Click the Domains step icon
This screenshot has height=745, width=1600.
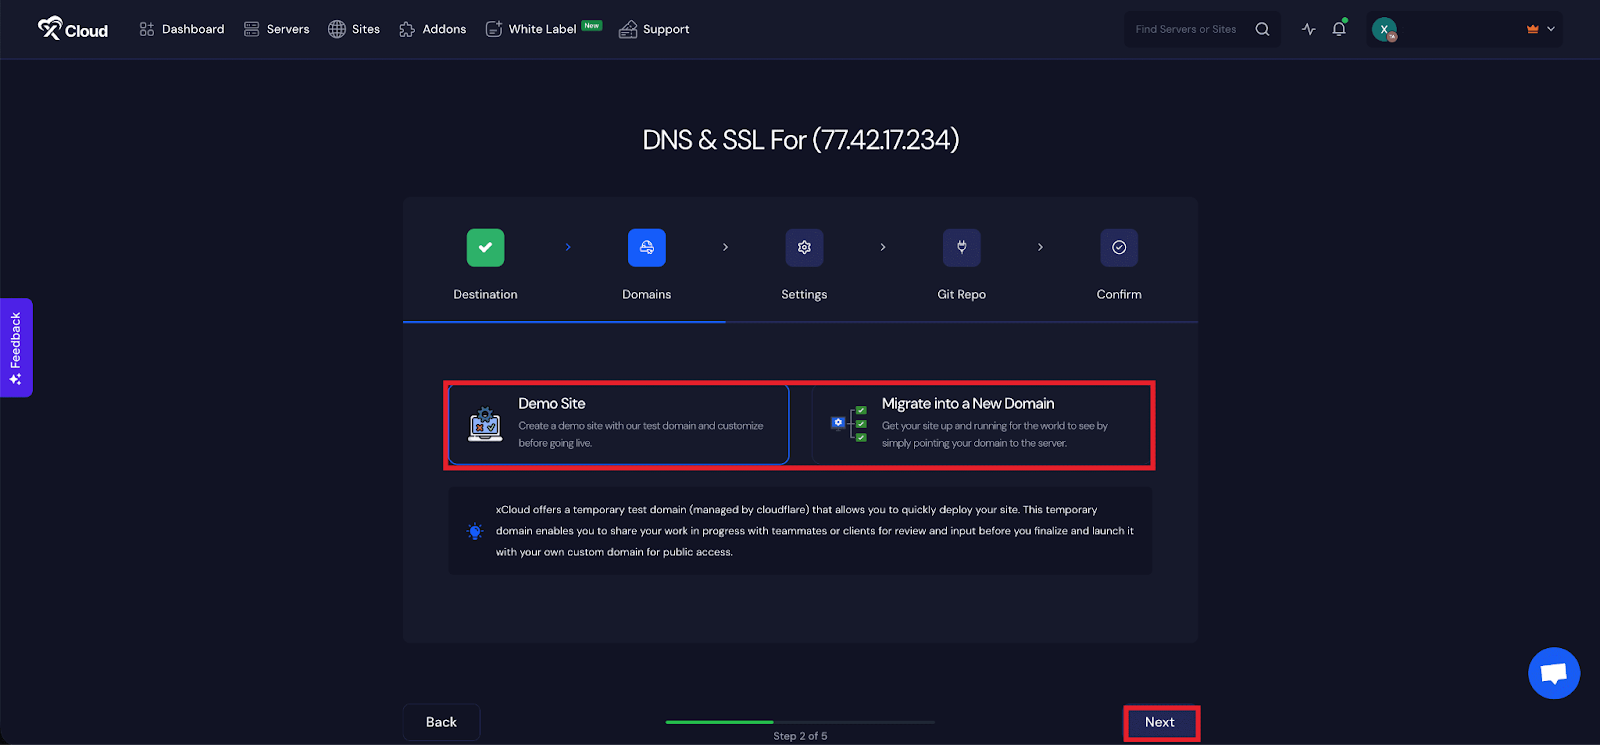pos(646,247)
